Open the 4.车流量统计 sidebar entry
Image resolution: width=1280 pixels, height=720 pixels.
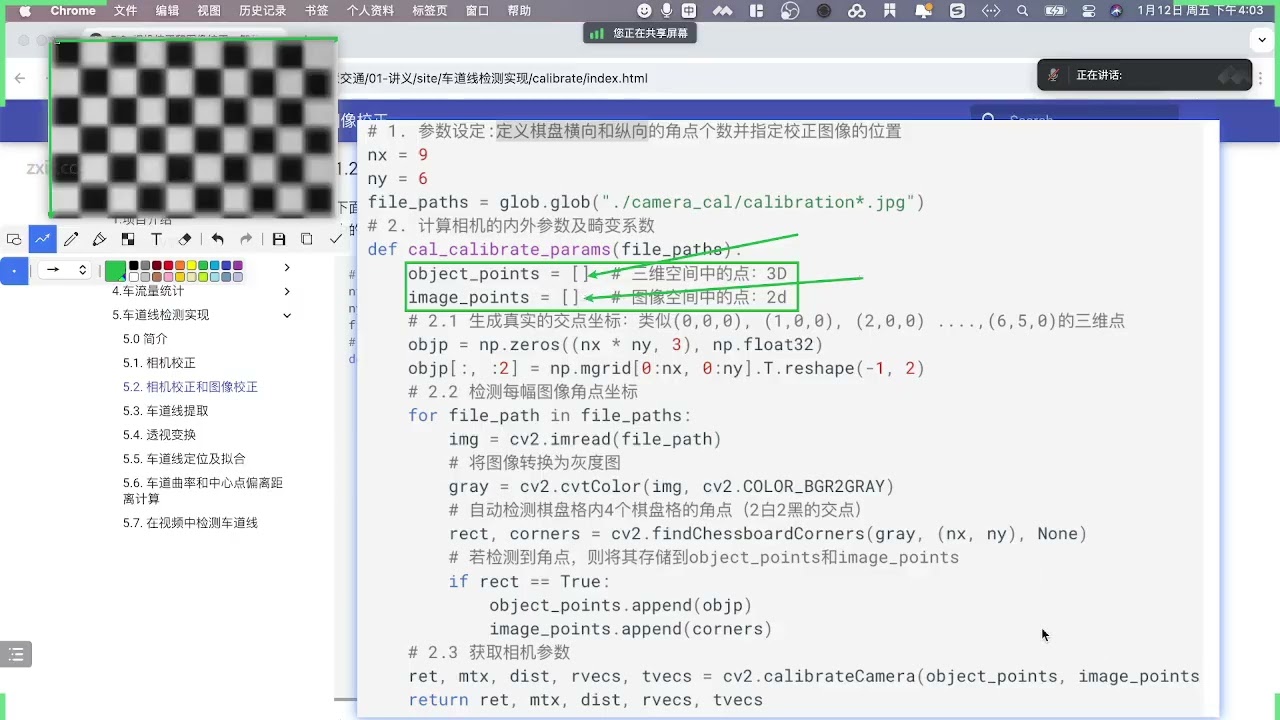tap(148, 291)
